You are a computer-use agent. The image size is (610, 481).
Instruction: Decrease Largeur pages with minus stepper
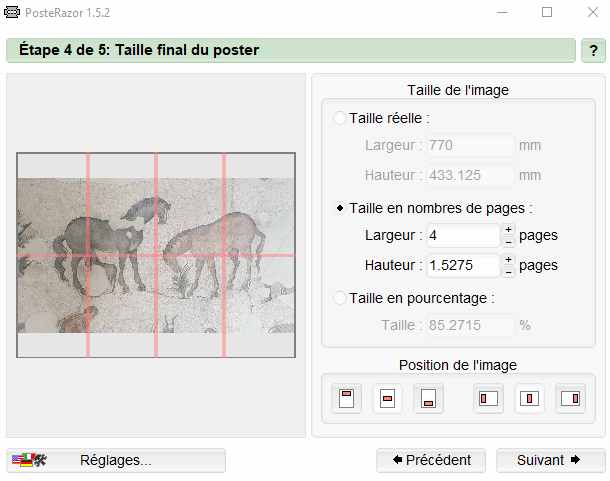tap(508, 242)
